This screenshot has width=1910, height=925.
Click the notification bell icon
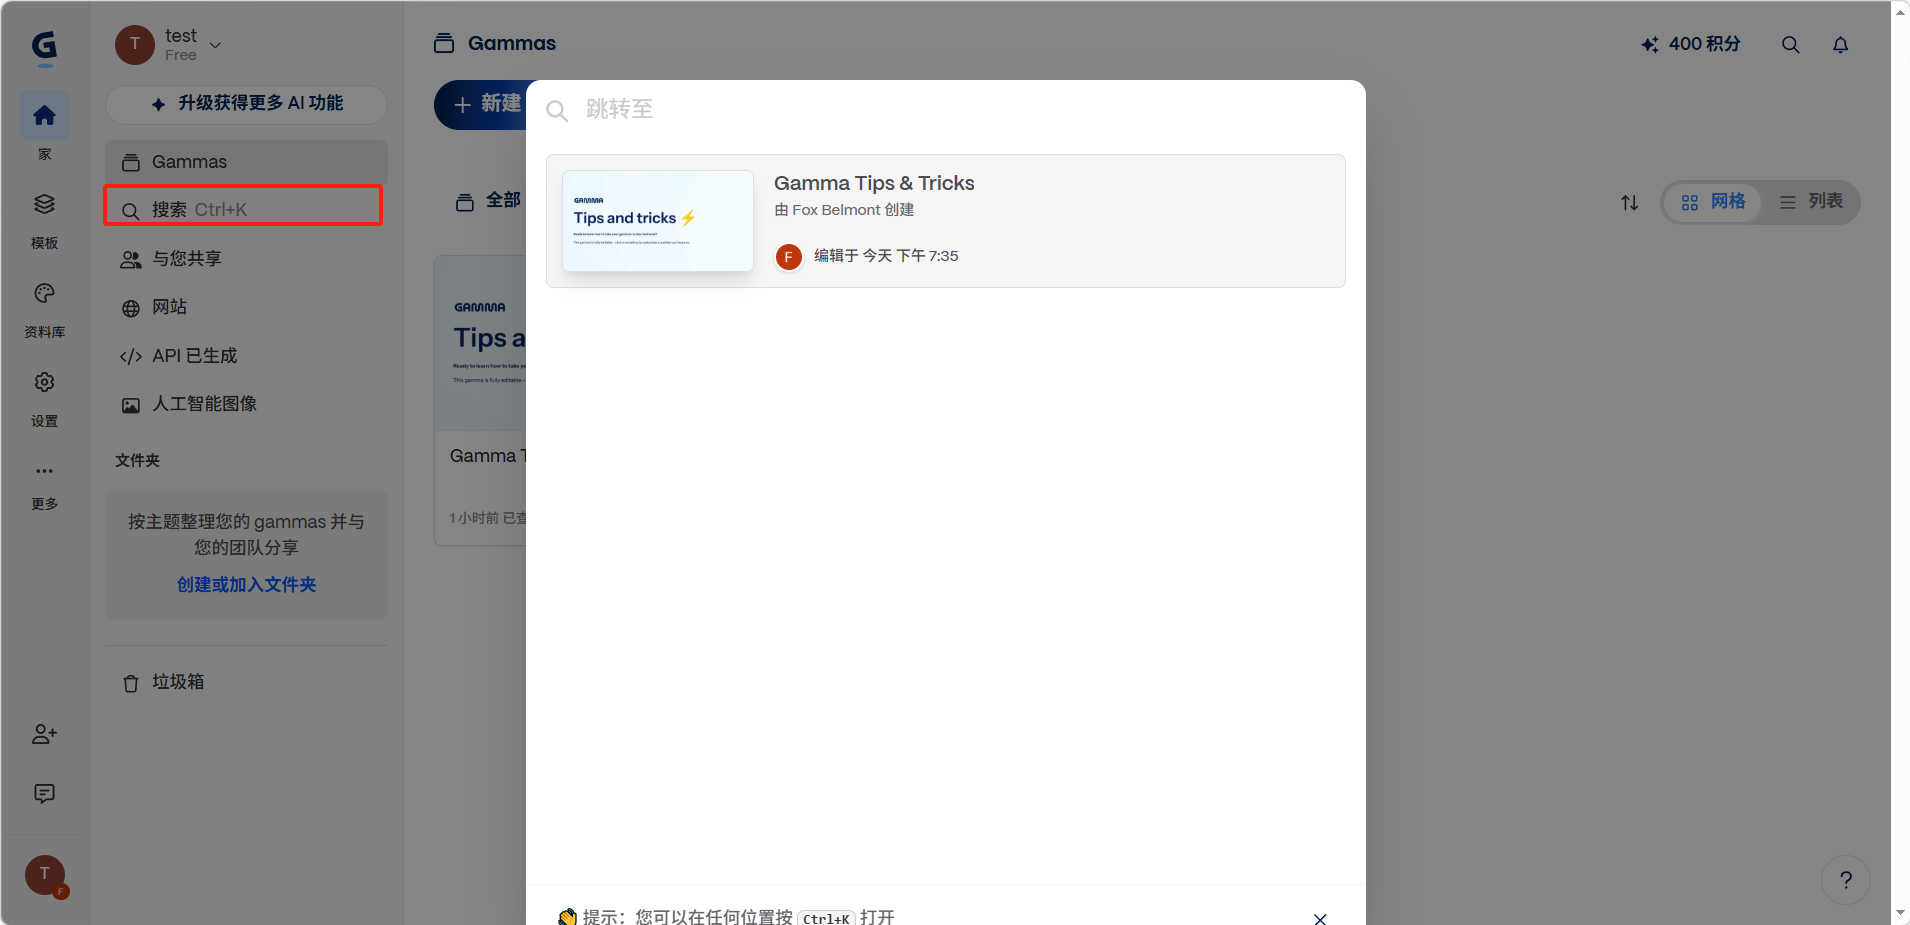coord(1840,45)
